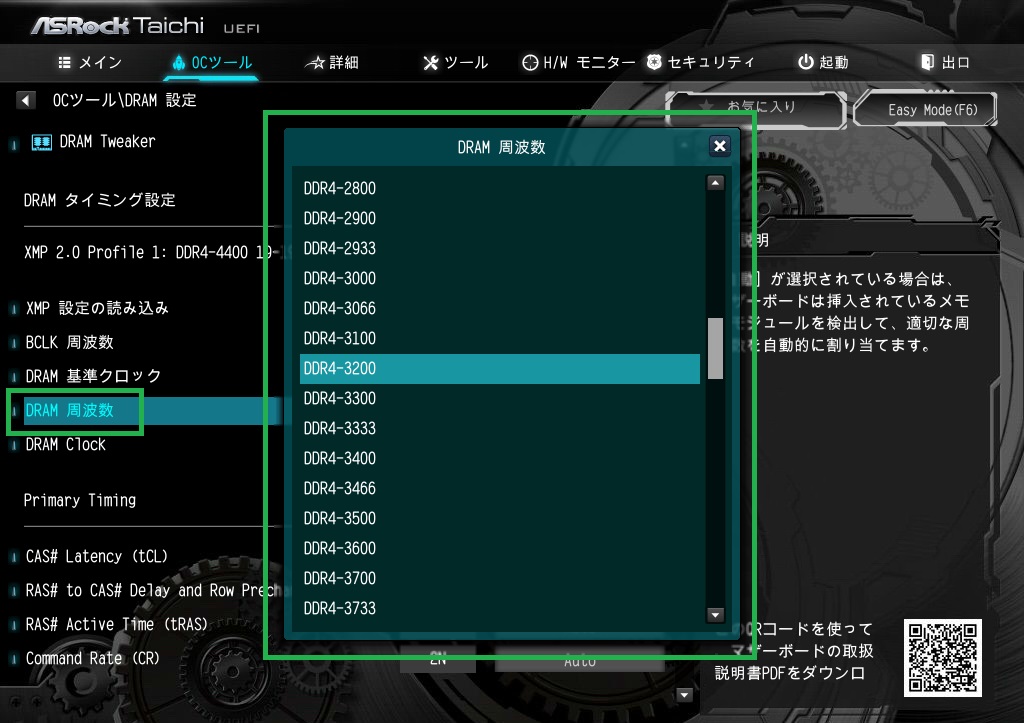Select DDR4-3500 frequency
1024x723 pixels.
point(500,519)
